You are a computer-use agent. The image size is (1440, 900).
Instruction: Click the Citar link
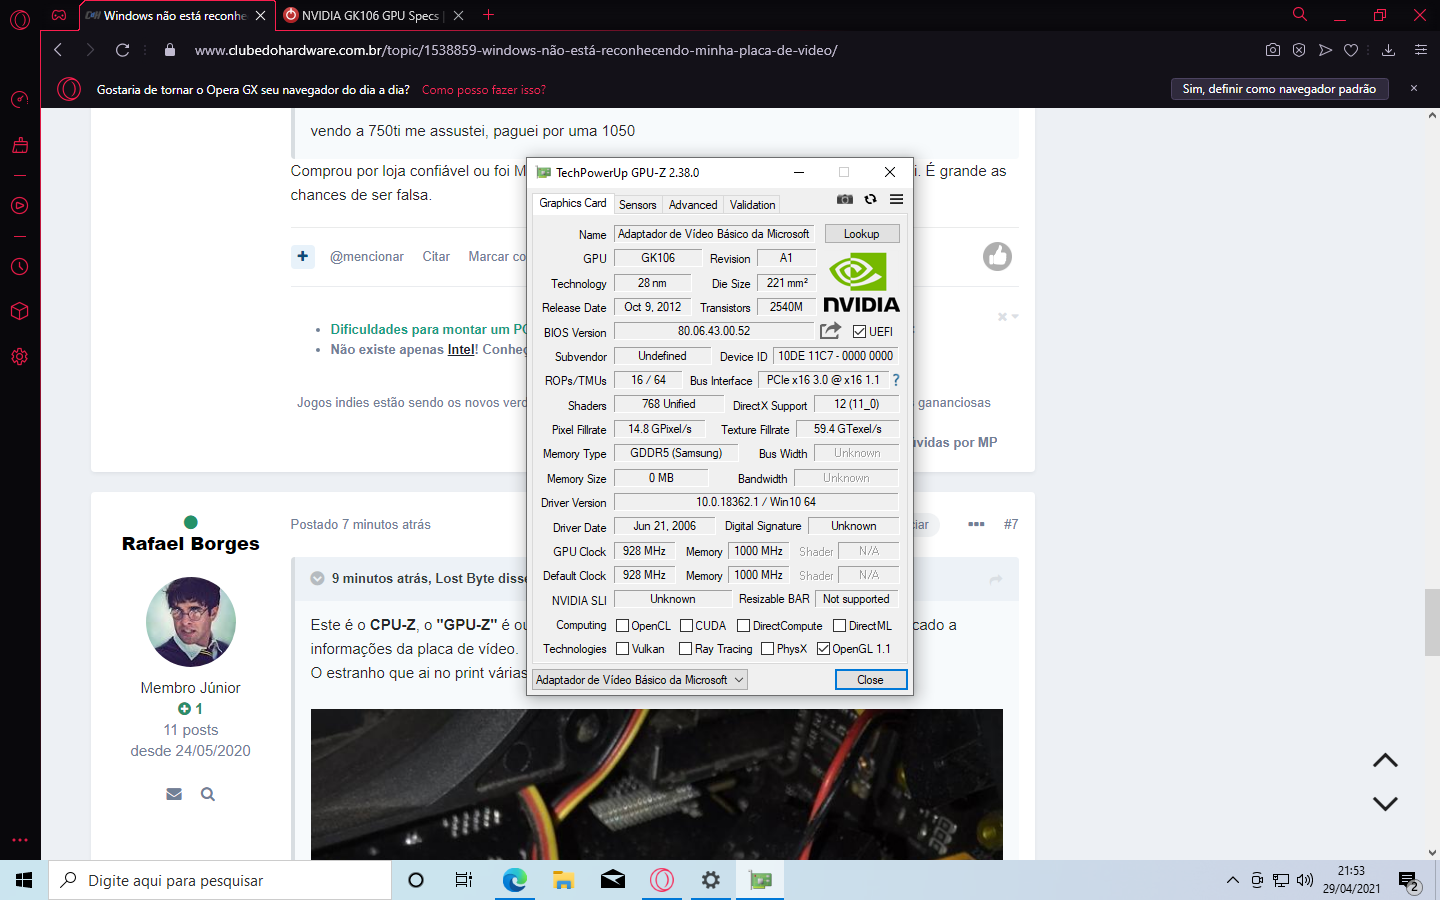(436, 257)
